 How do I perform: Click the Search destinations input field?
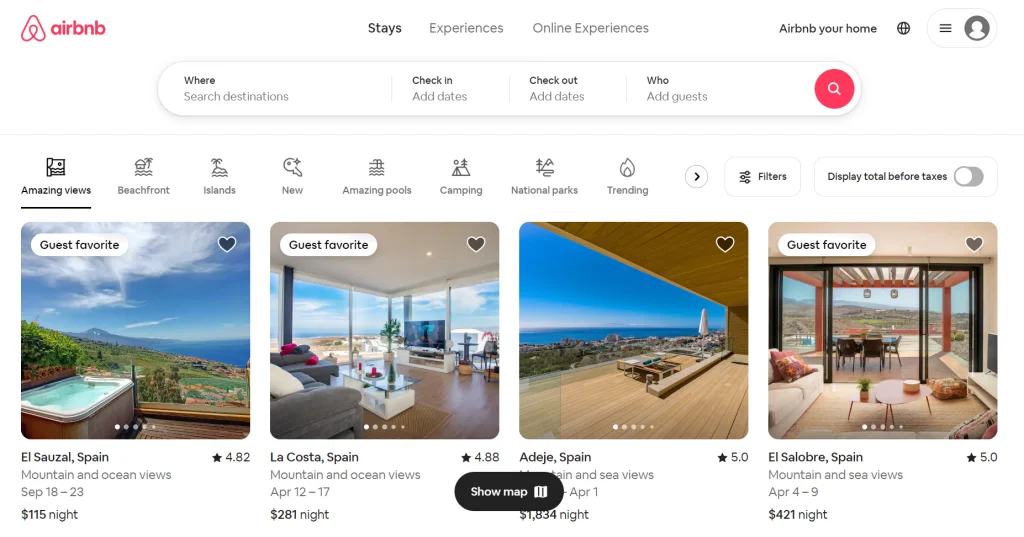[275, 89]
